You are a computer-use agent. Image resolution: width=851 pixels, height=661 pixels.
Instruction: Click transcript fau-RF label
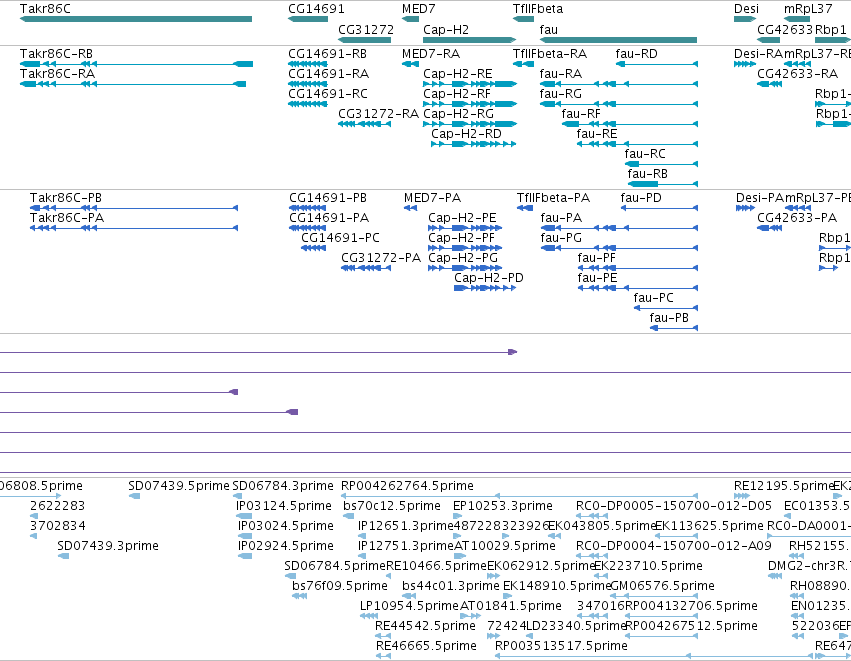click(x=581, y=113)
